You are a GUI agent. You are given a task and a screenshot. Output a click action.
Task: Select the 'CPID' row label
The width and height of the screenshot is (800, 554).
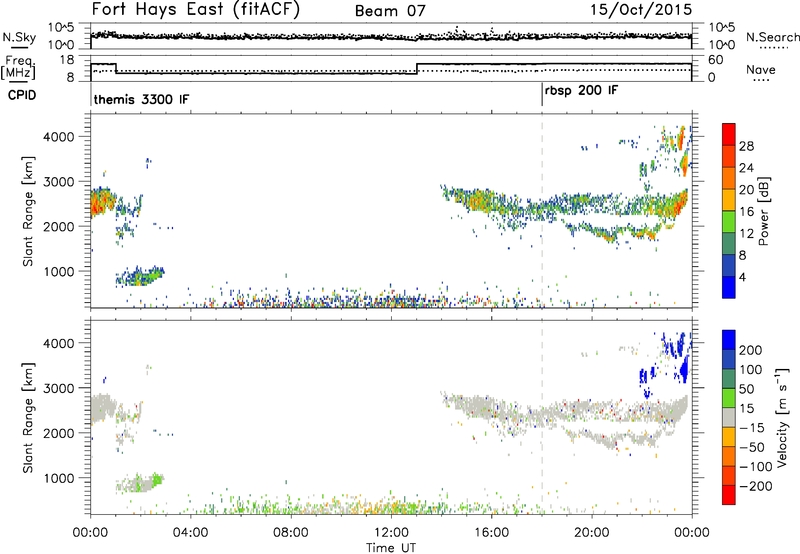(x=22, y=95)
